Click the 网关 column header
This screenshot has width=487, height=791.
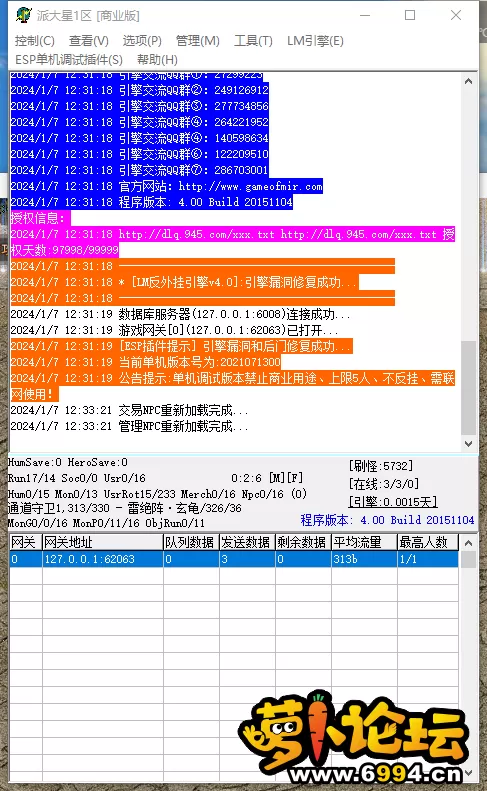click(x=25, y=542)
